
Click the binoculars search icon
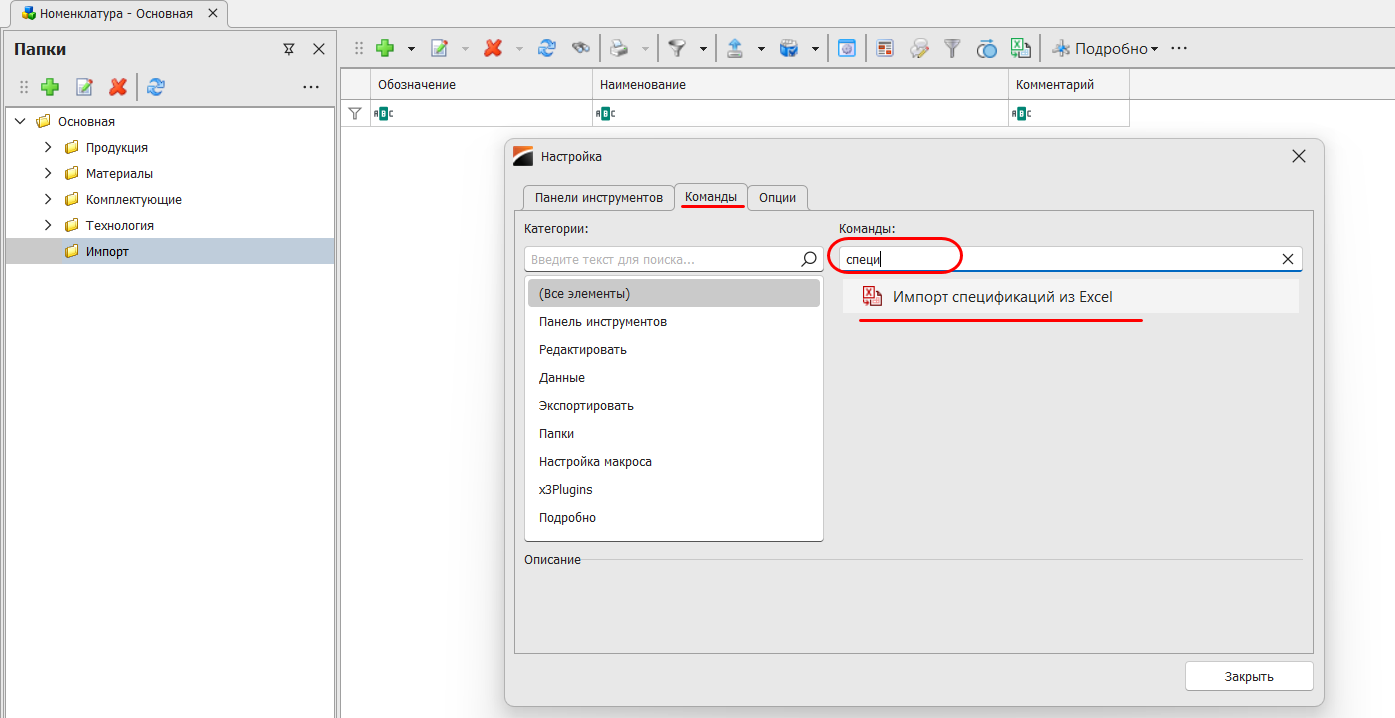coord(580,48)
